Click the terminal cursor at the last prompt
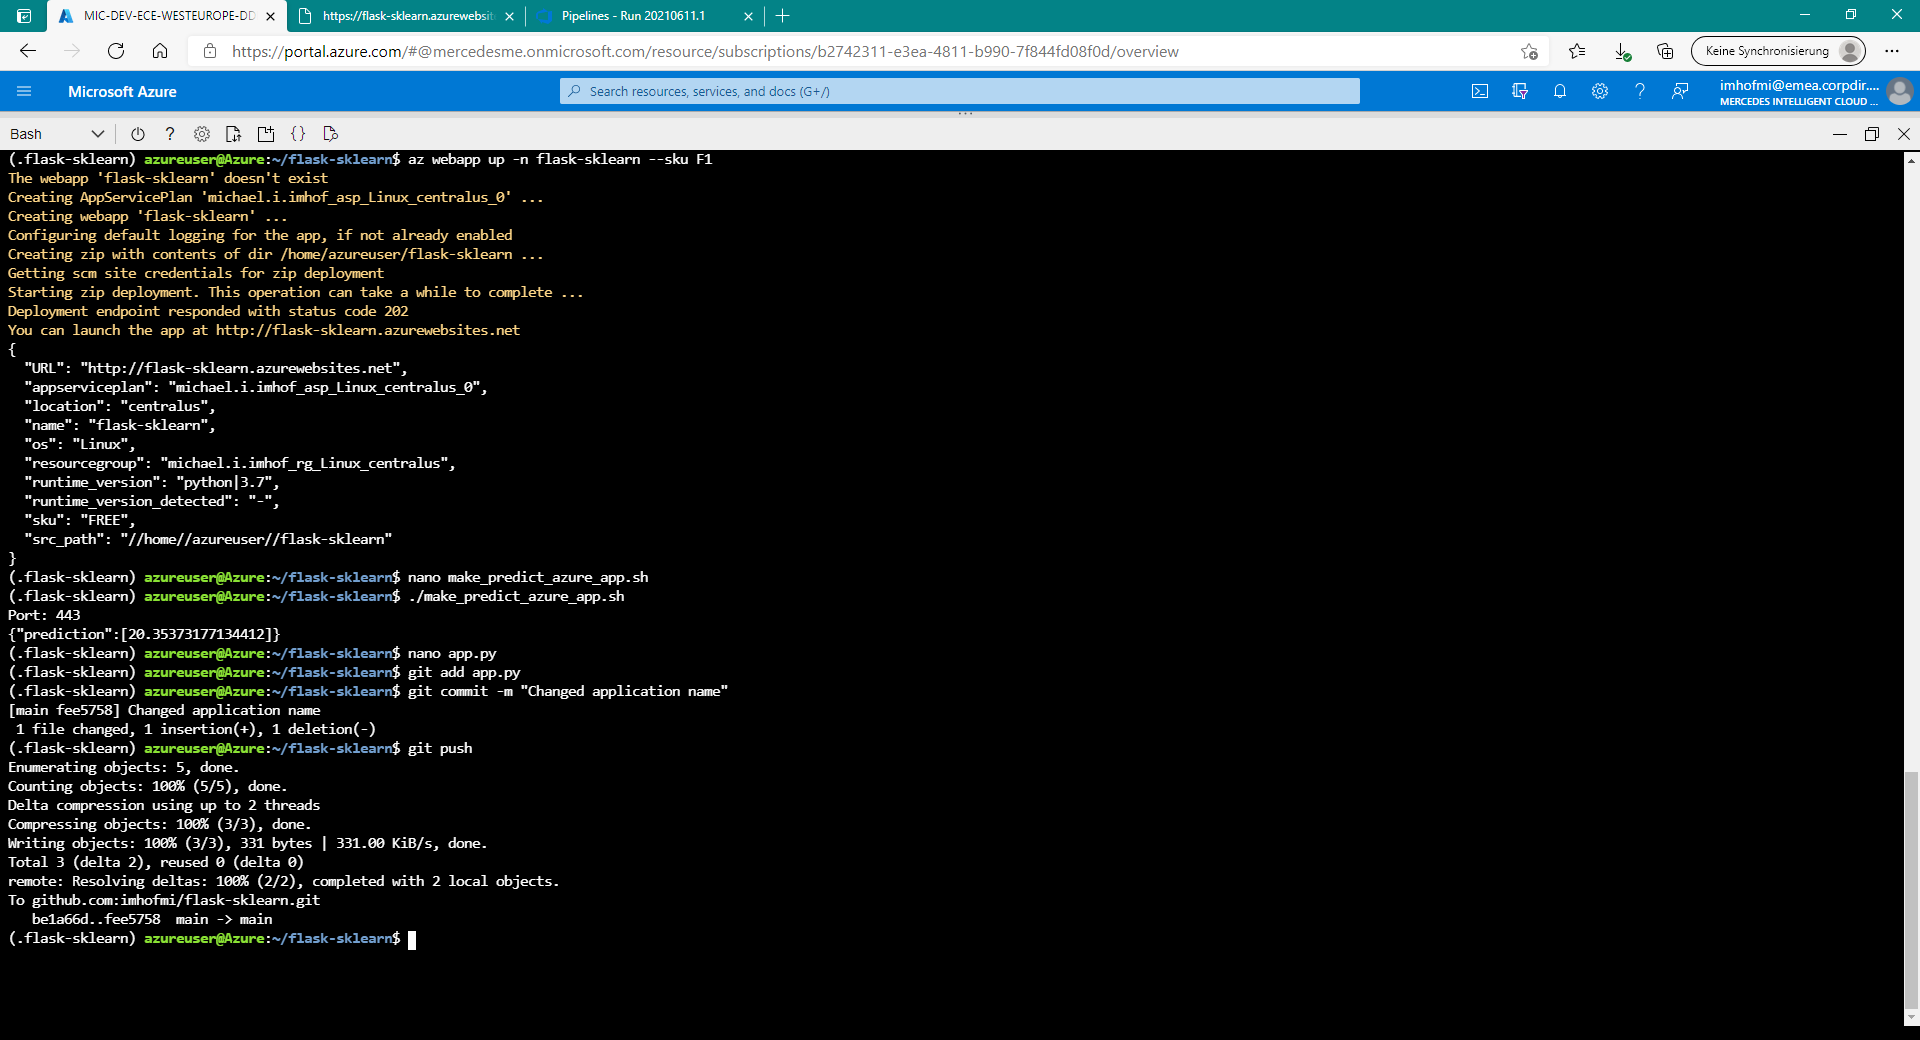Image resolution: width=1920 pixels, height=1040 pixels. point(412,939)
